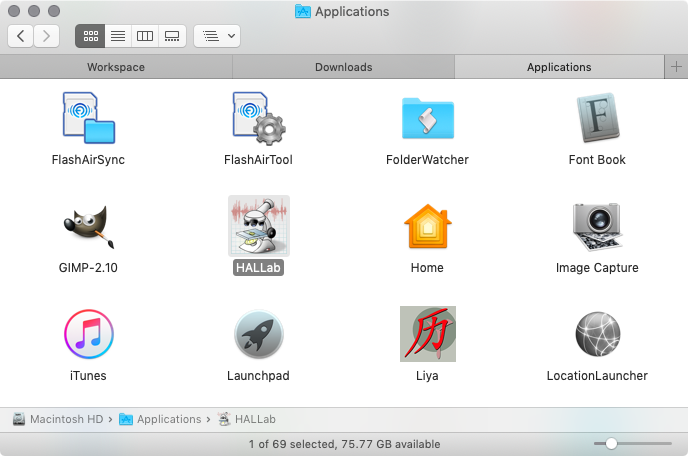Select the Font Book app icon

(x=597, y=118)
